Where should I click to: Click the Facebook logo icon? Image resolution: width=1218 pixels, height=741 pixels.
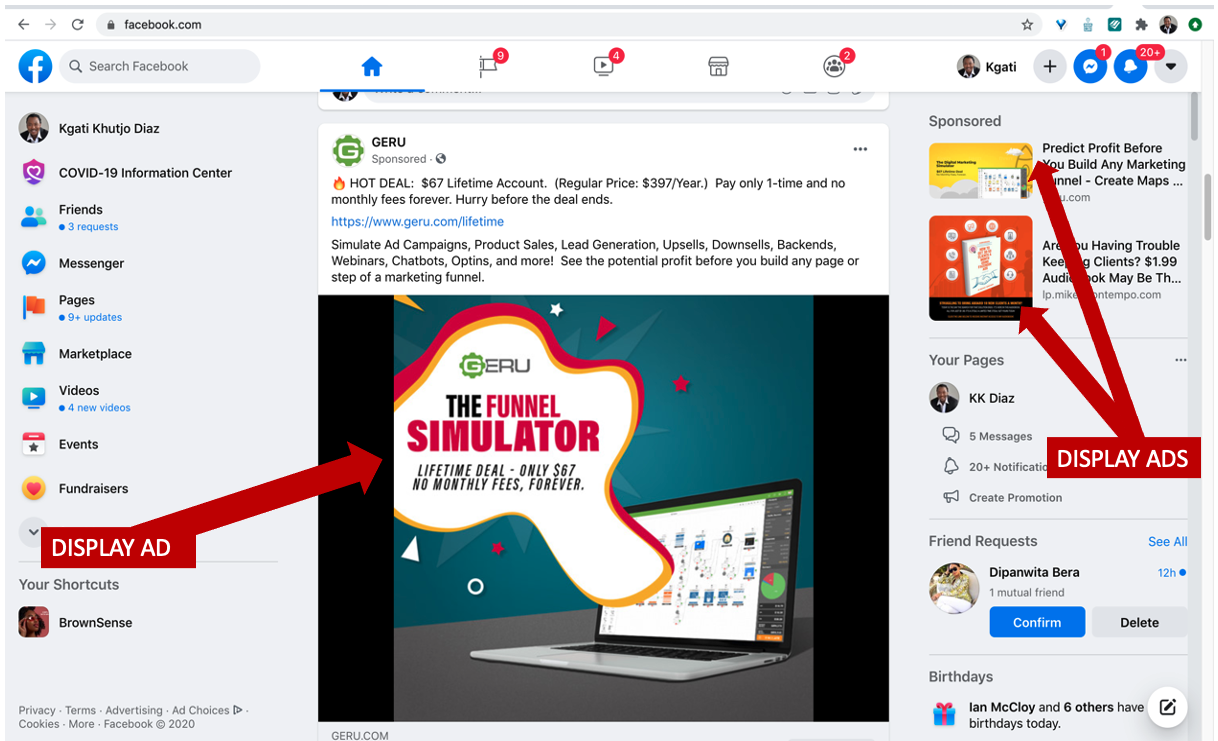pyautogui.click(x=34, y=66)
